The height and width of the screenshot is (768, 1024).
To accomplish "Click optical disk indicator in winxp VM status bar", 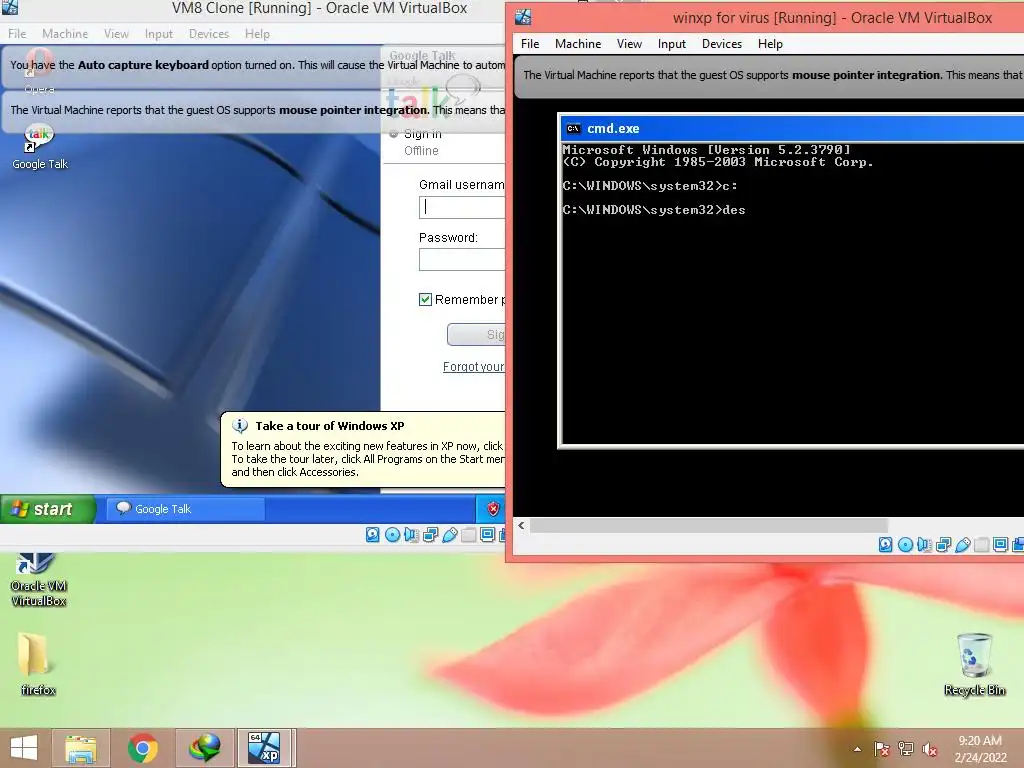I will pyautogui.click(x=905, y=544).
